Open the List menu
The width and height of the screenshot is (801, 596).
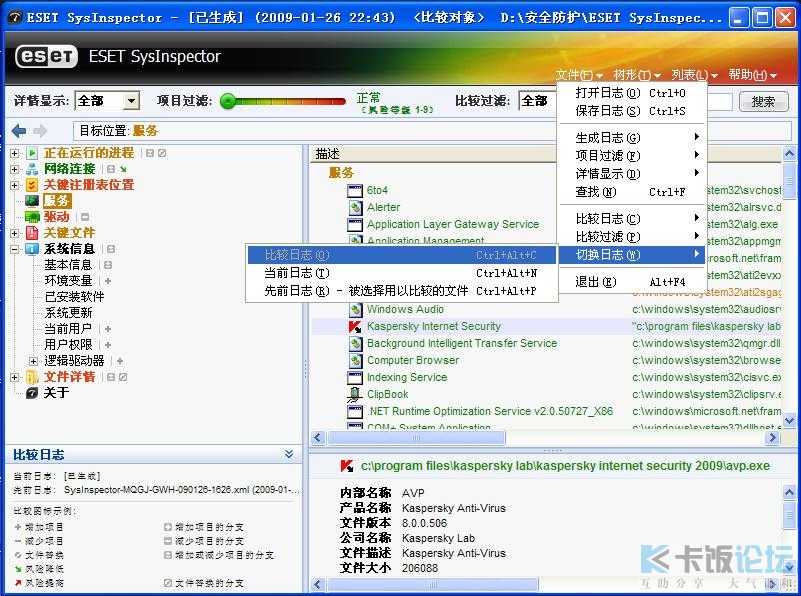[694, 75]
